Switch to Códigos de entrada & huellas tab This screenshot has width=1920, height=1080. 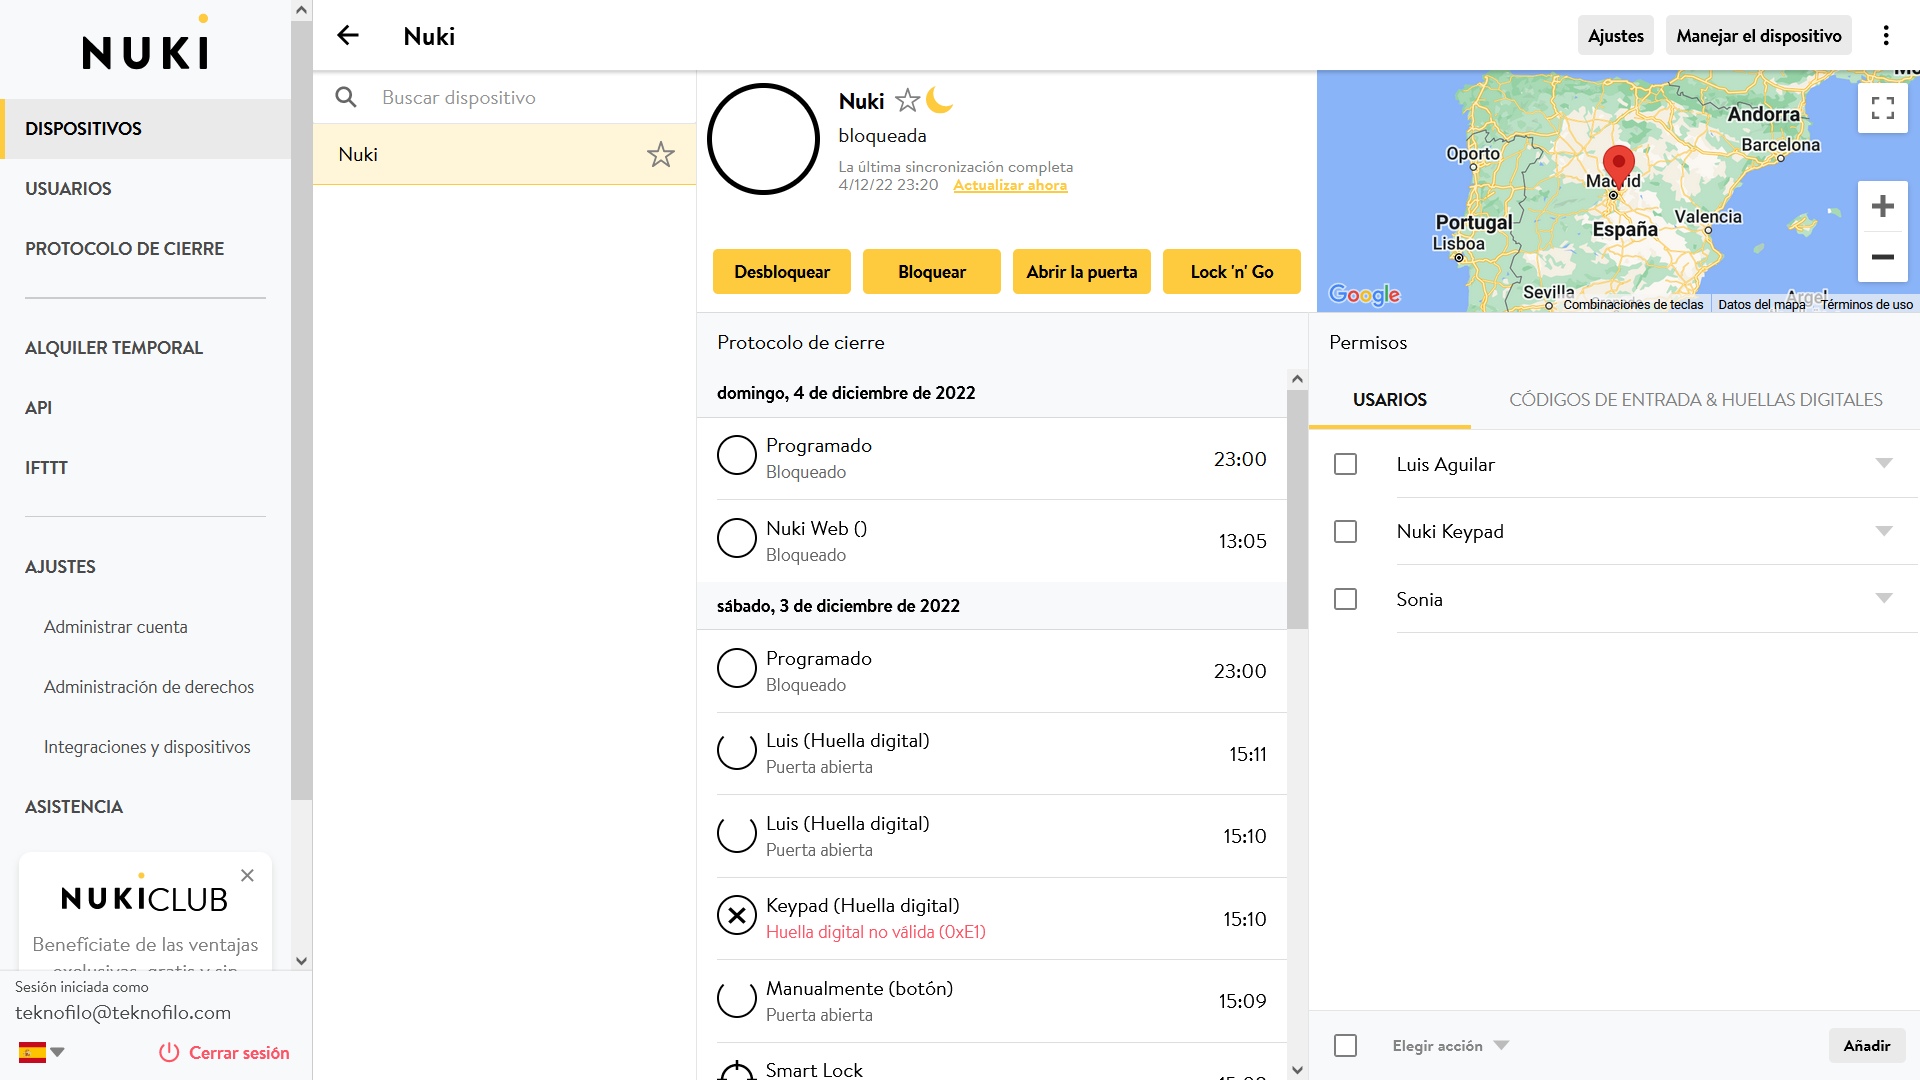point(1696,400)
